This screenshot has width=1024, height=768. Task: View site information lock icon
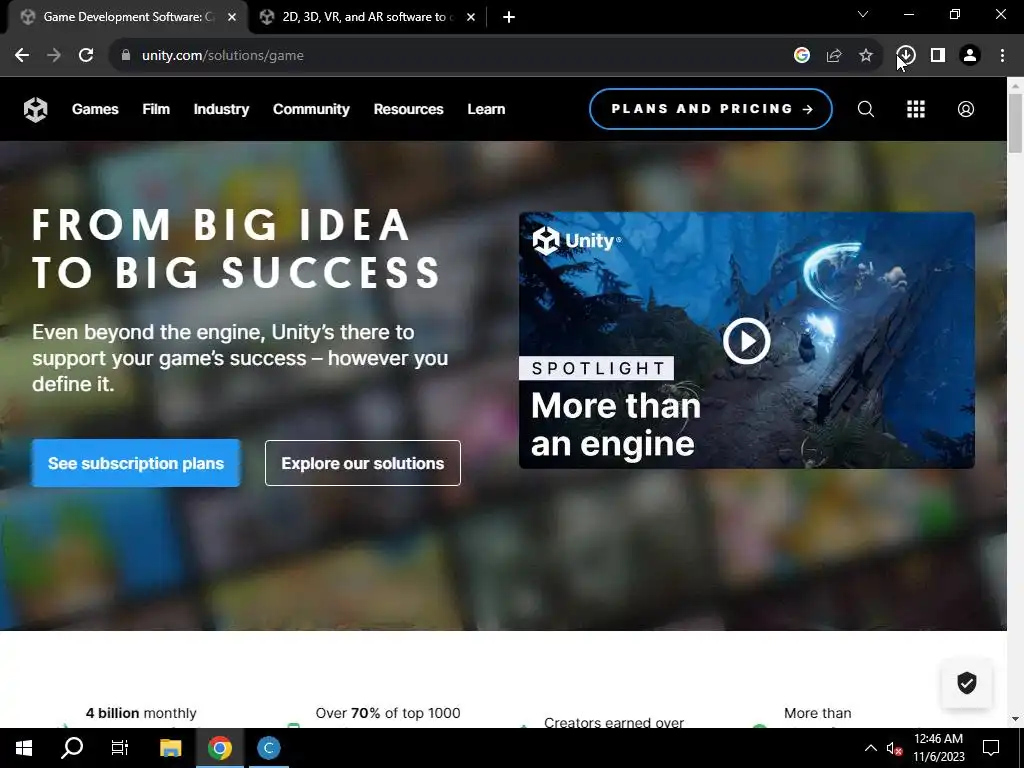click(126, 56)
